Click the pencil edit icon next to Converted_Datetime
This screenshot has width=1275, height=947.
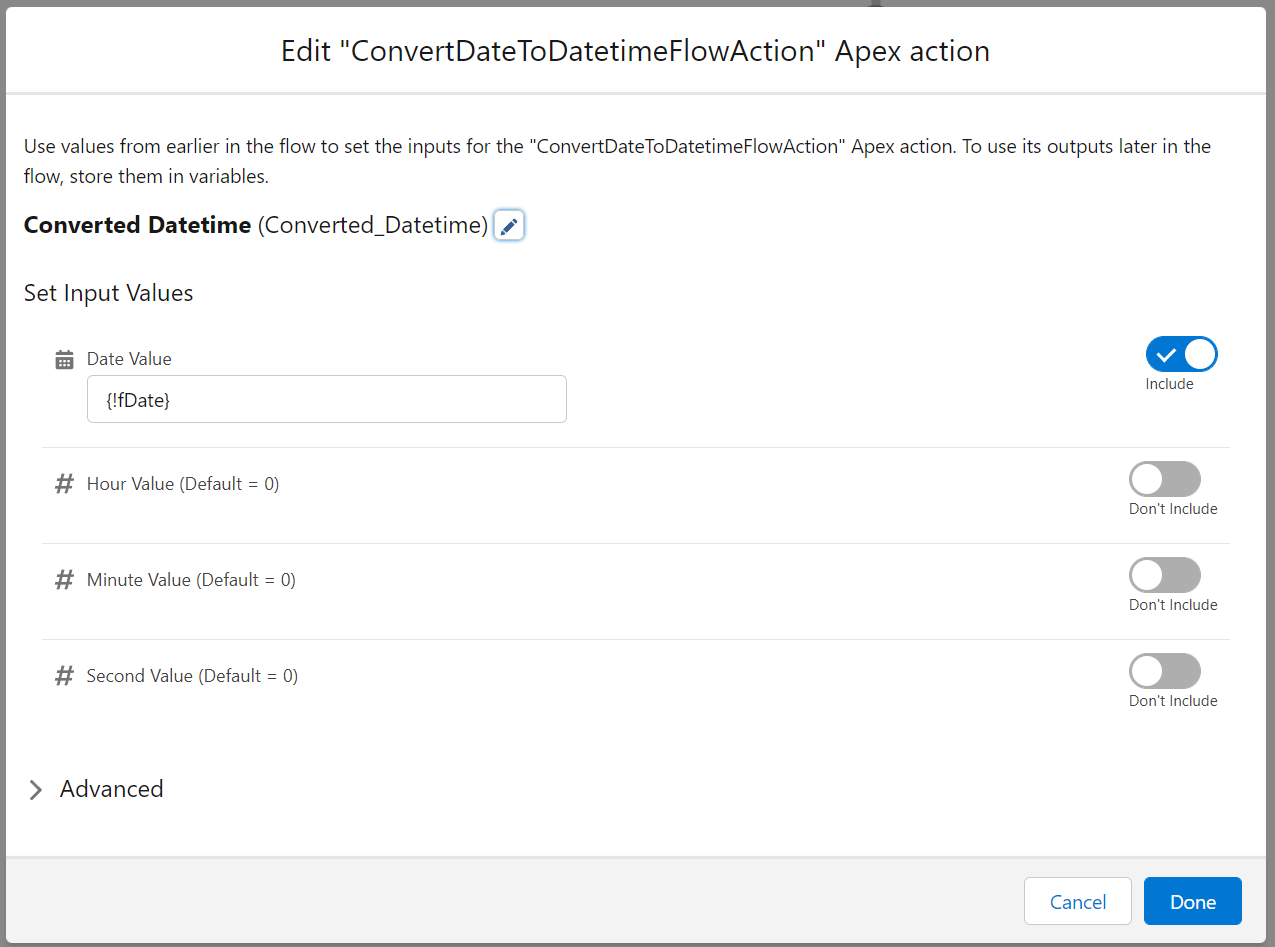[508, 225]
